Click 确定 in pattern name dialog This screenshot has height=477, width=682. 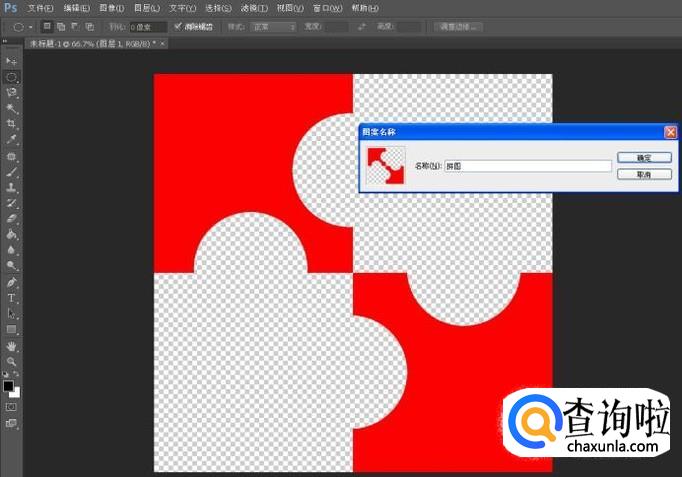643,157
